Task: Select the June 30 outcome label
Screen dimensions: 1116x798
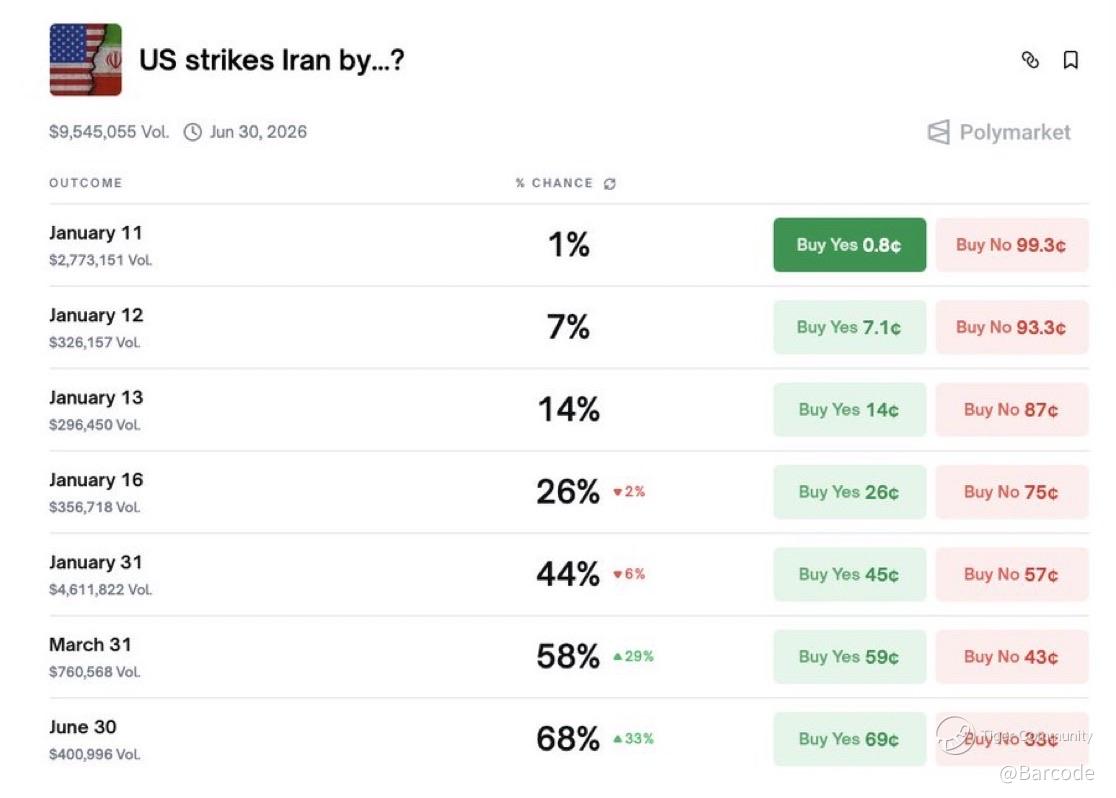Action: (x=83, y=727)
